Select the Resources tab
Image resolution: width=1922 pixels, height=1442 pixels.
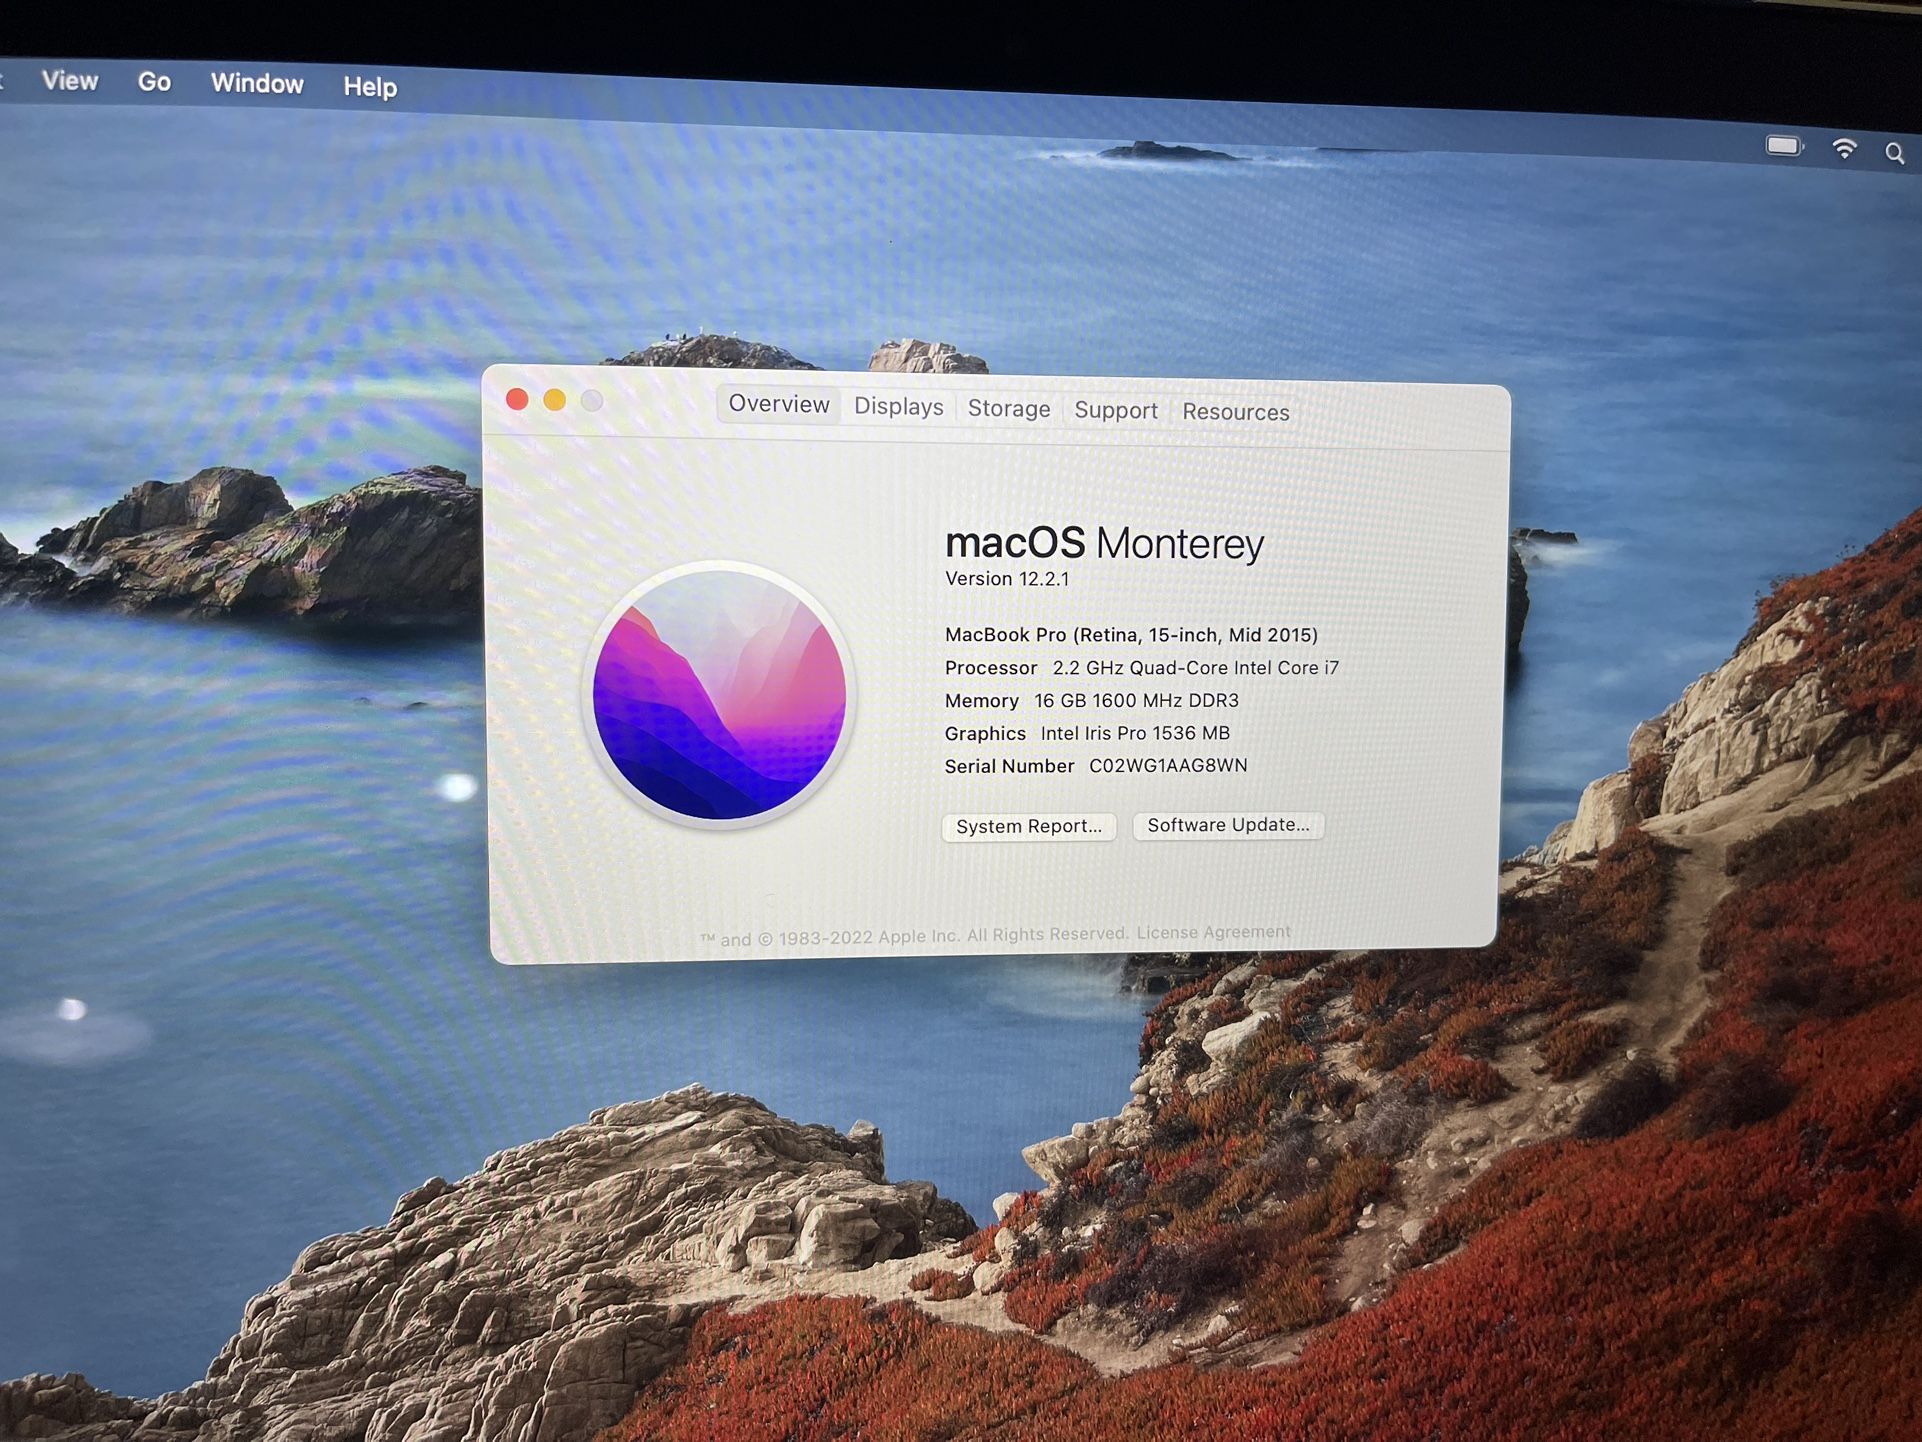[x=1235, y=412]
